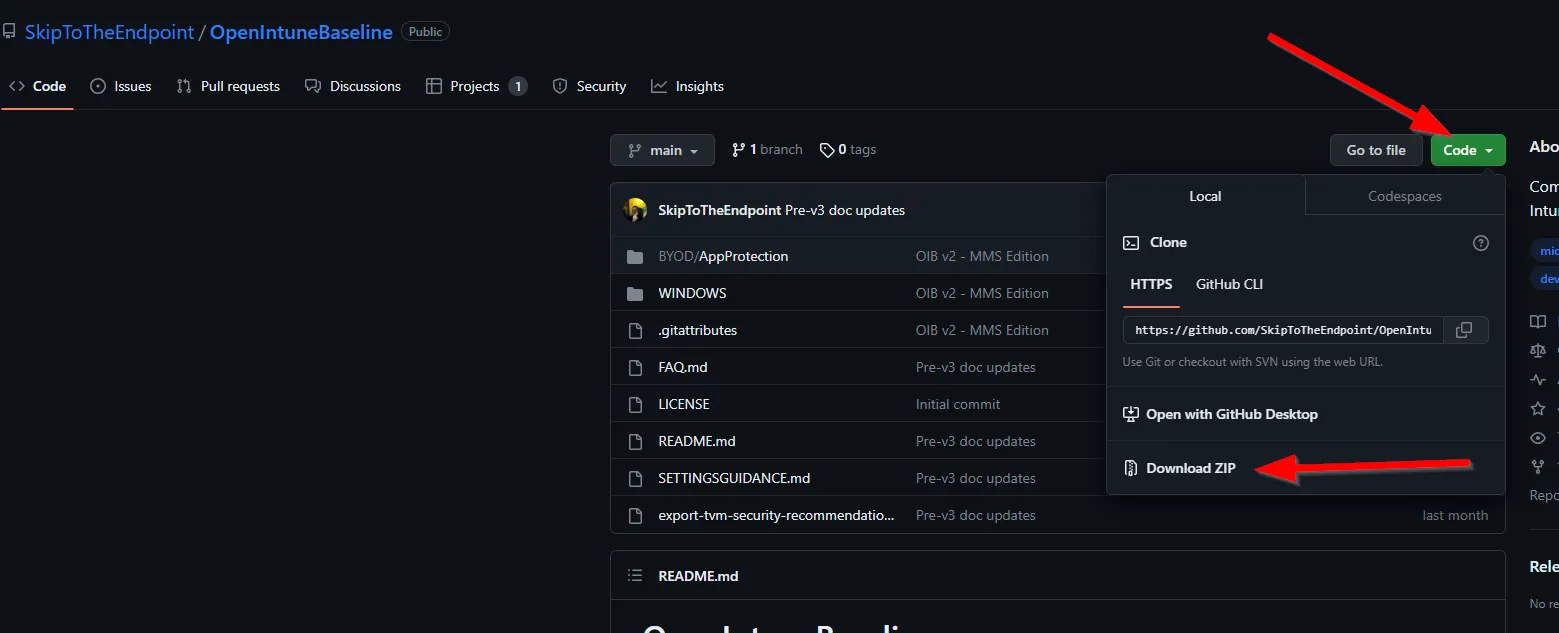Click the folder icon beside WINDOWS
This screenshot has width=1559, height=633.
[x=634, y=293]
